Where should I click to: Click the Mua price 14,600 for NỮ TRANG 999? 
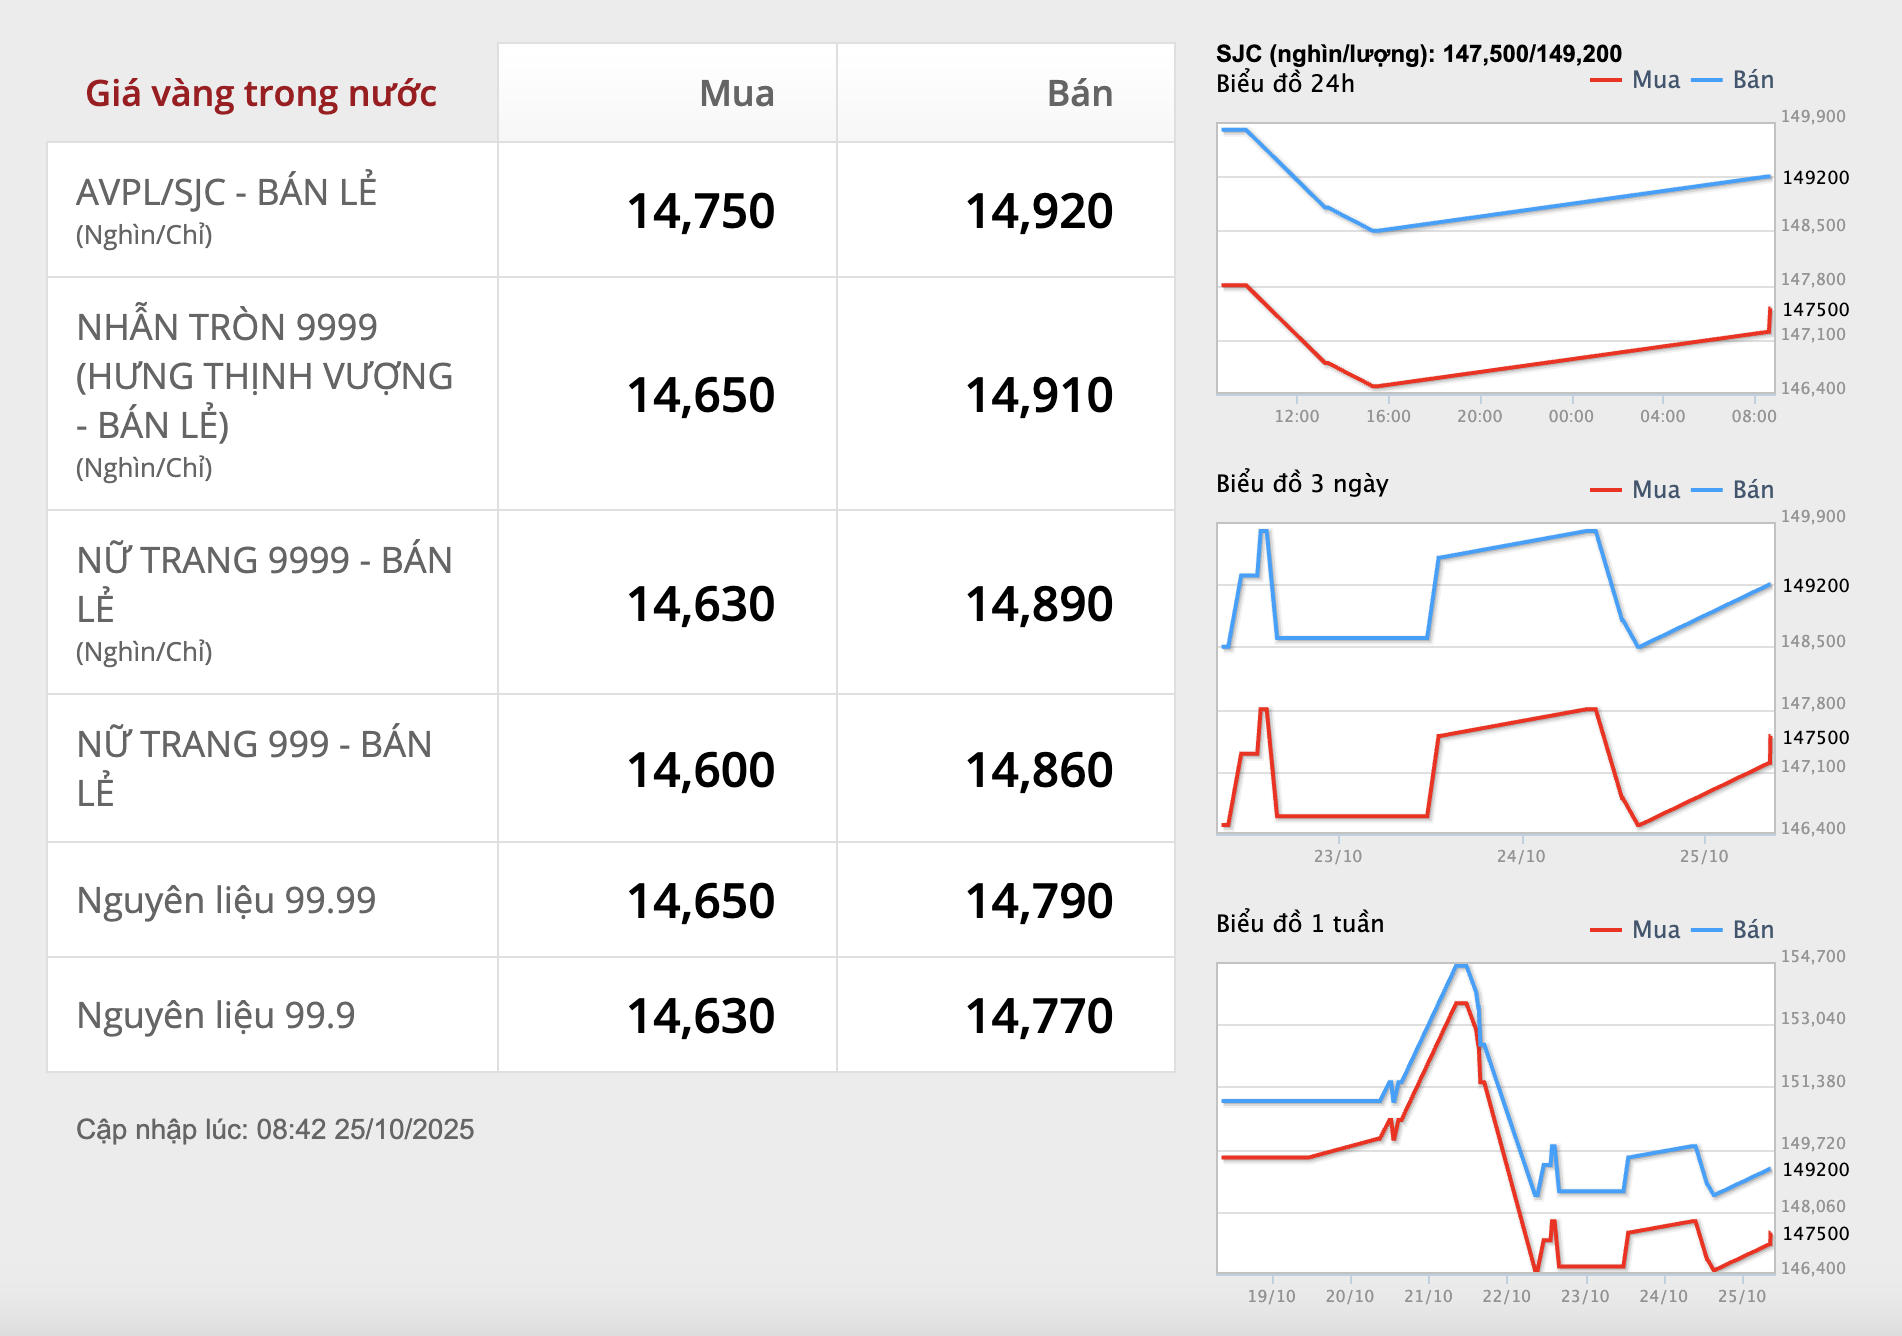click(x=700, y=770)
